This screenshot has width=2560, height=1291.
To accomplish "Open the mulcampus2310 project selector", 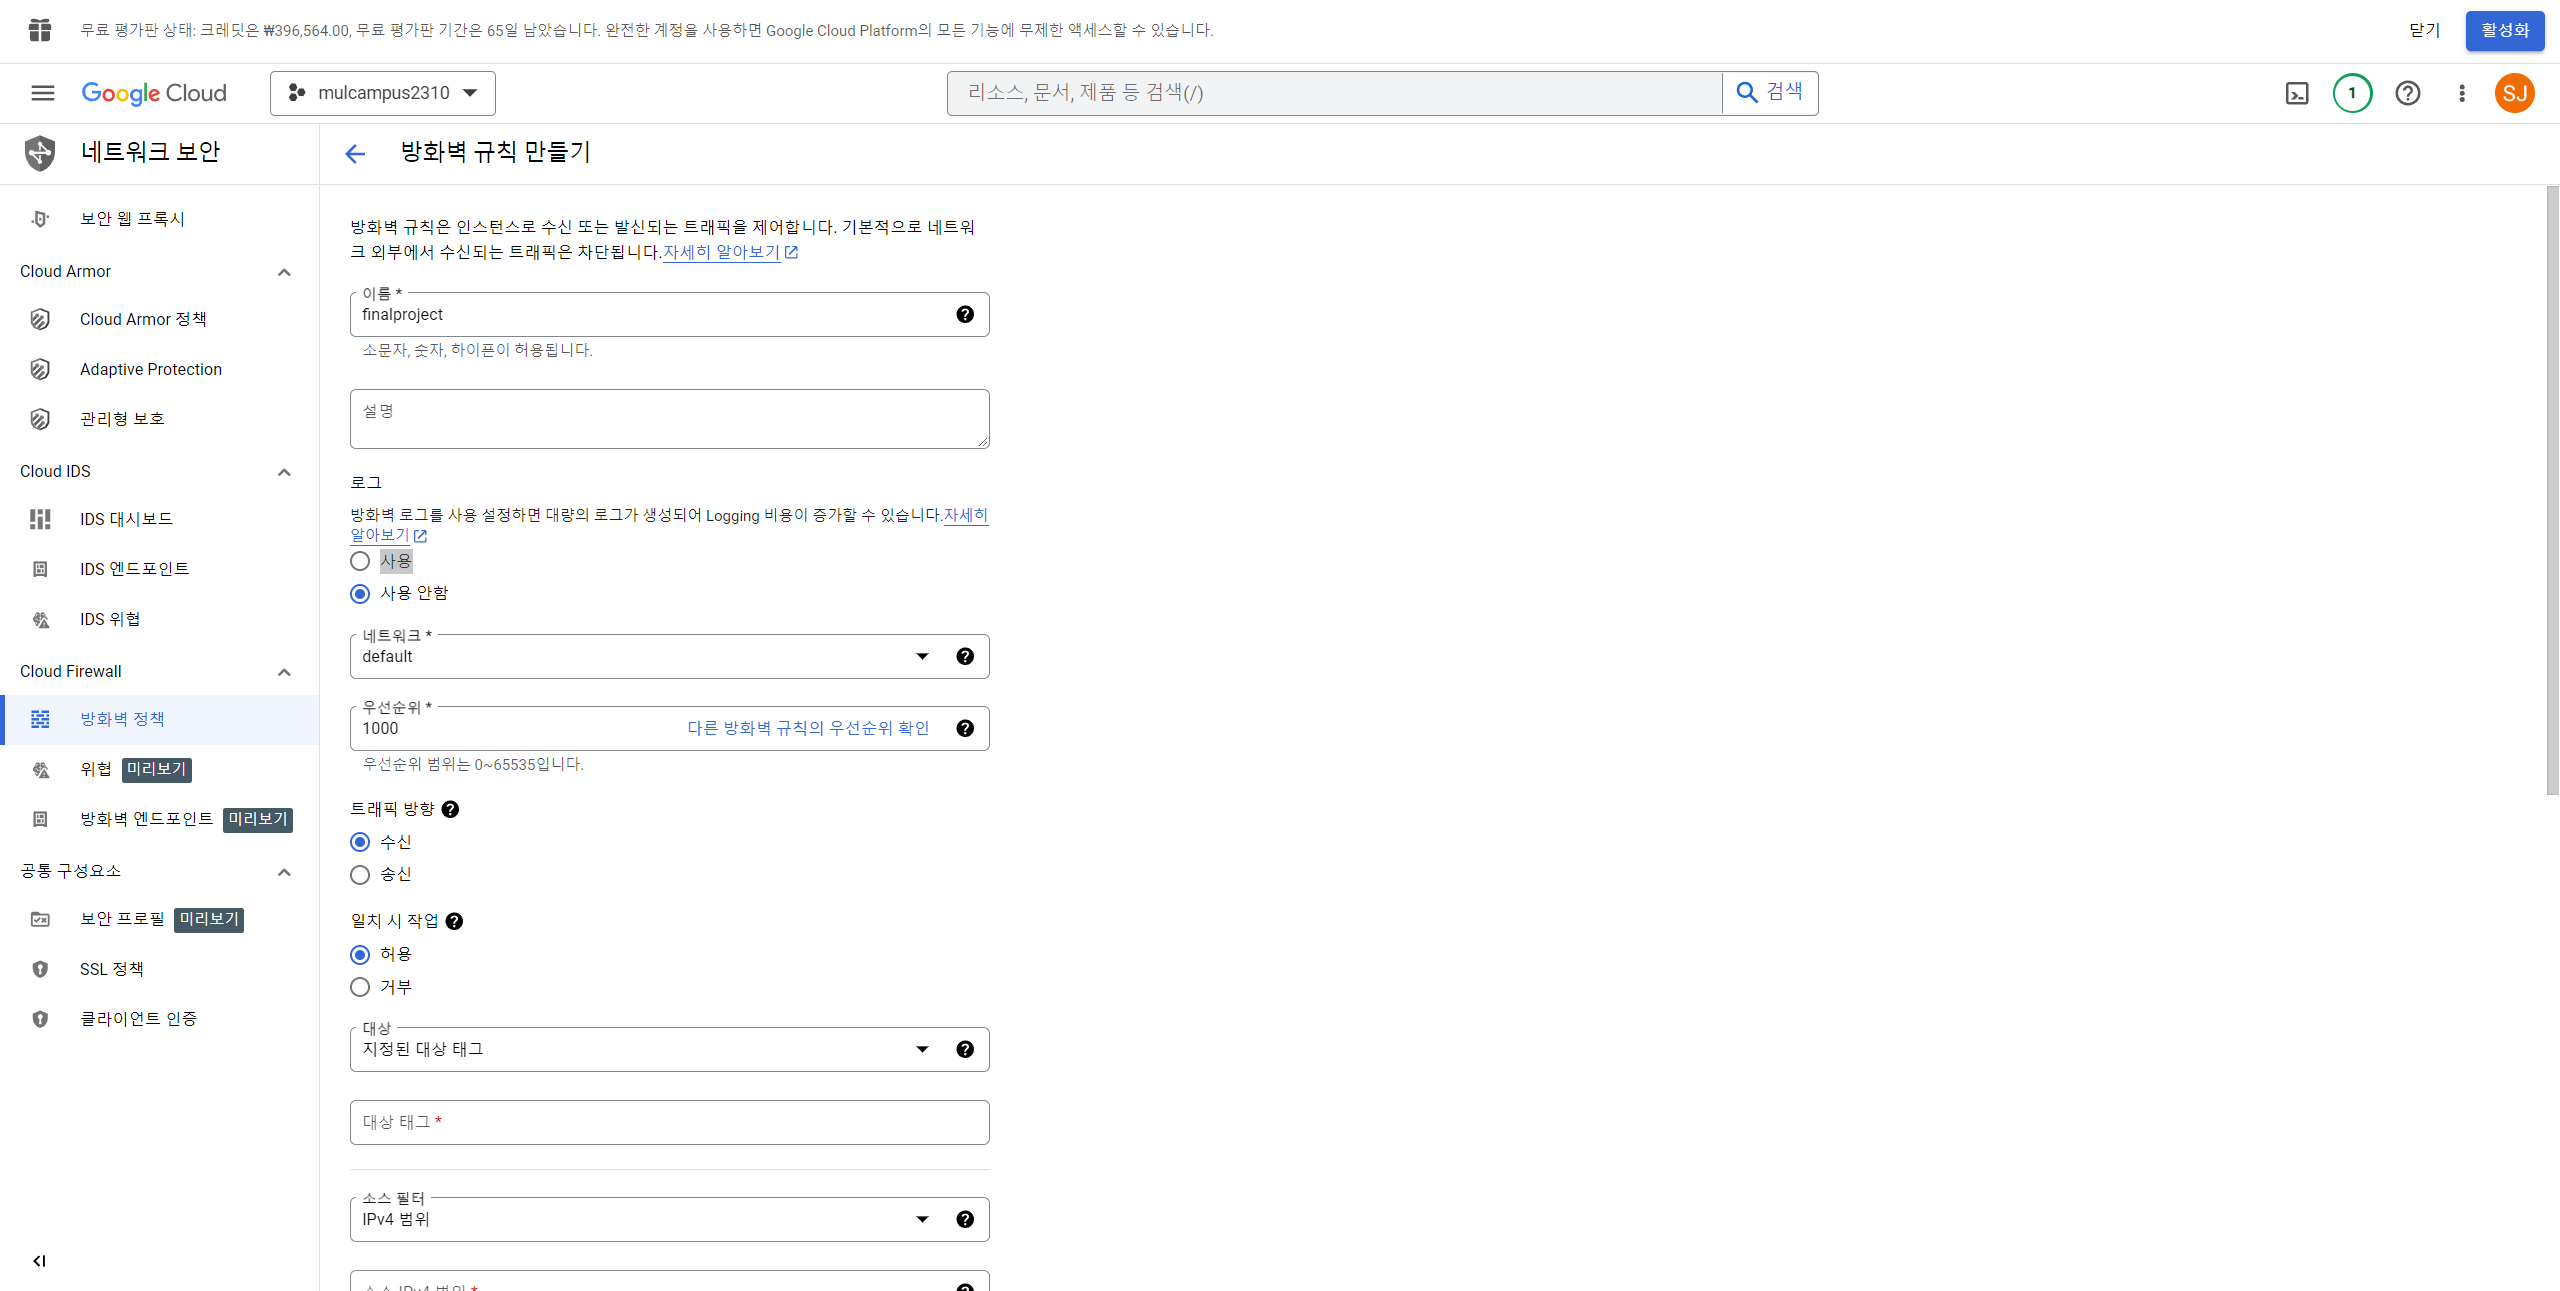I will tap(383, 93).
